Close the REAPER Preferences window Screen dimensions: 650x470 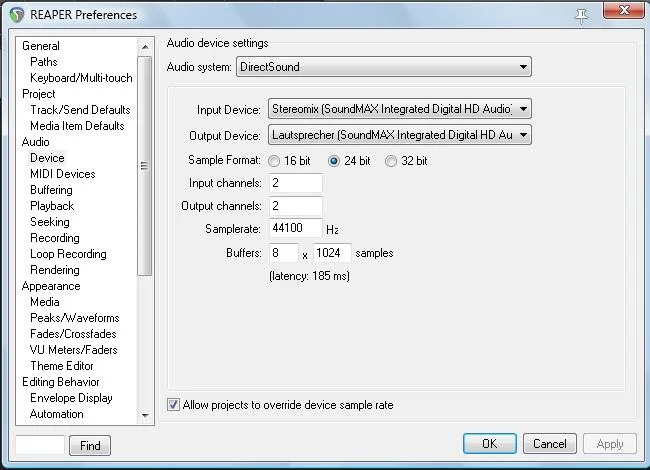pos(623,10)
